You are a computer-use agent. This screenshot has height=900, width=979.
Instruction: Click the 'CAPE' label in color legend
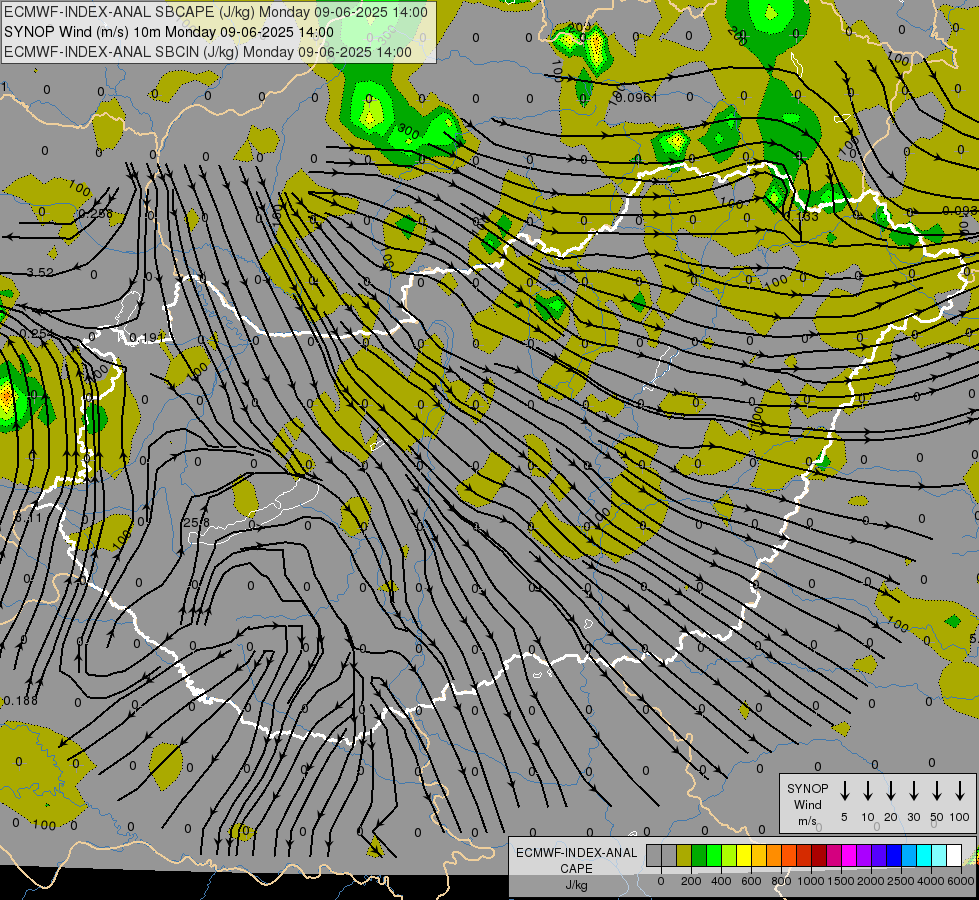click(576, 868)
